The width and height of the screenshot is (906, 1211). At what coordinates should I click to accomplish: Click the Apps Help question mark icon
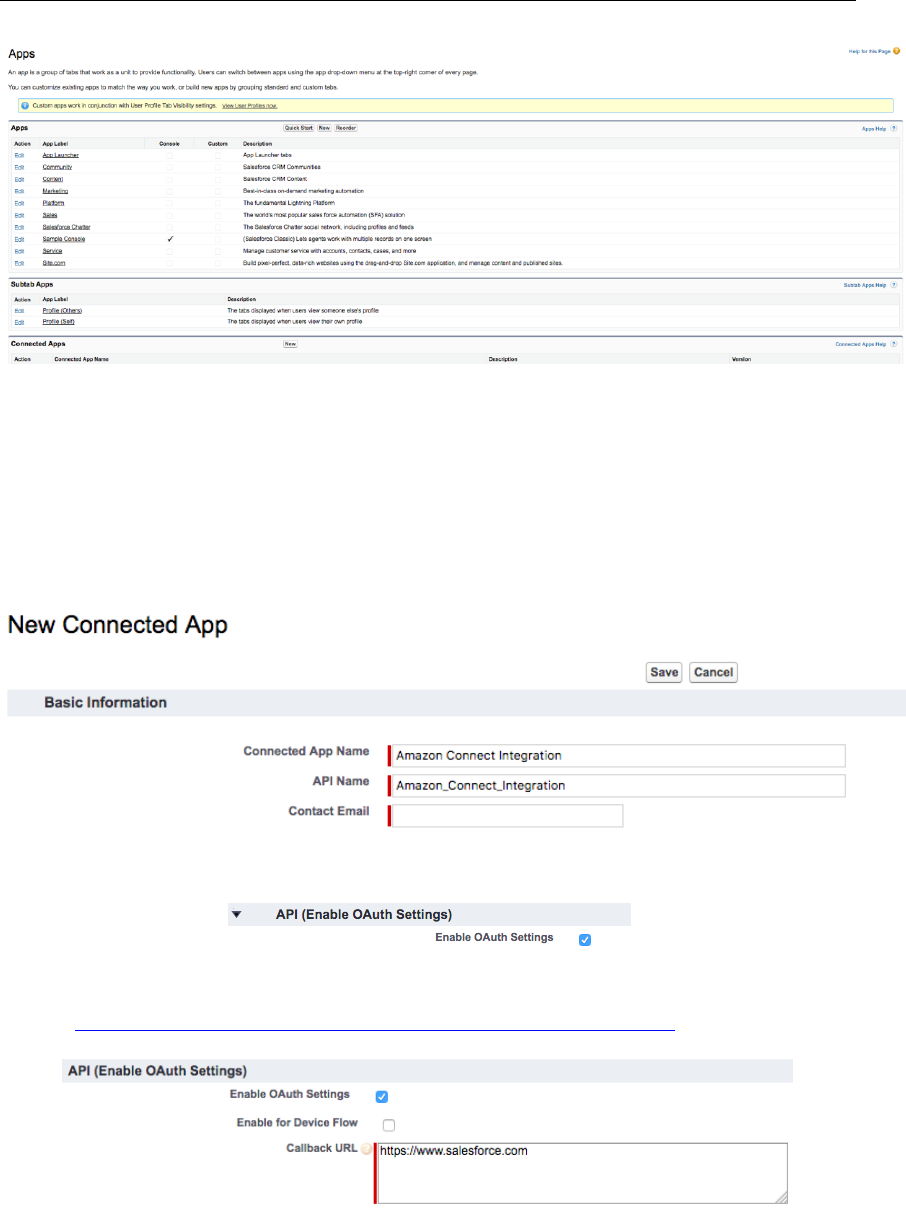893,128
